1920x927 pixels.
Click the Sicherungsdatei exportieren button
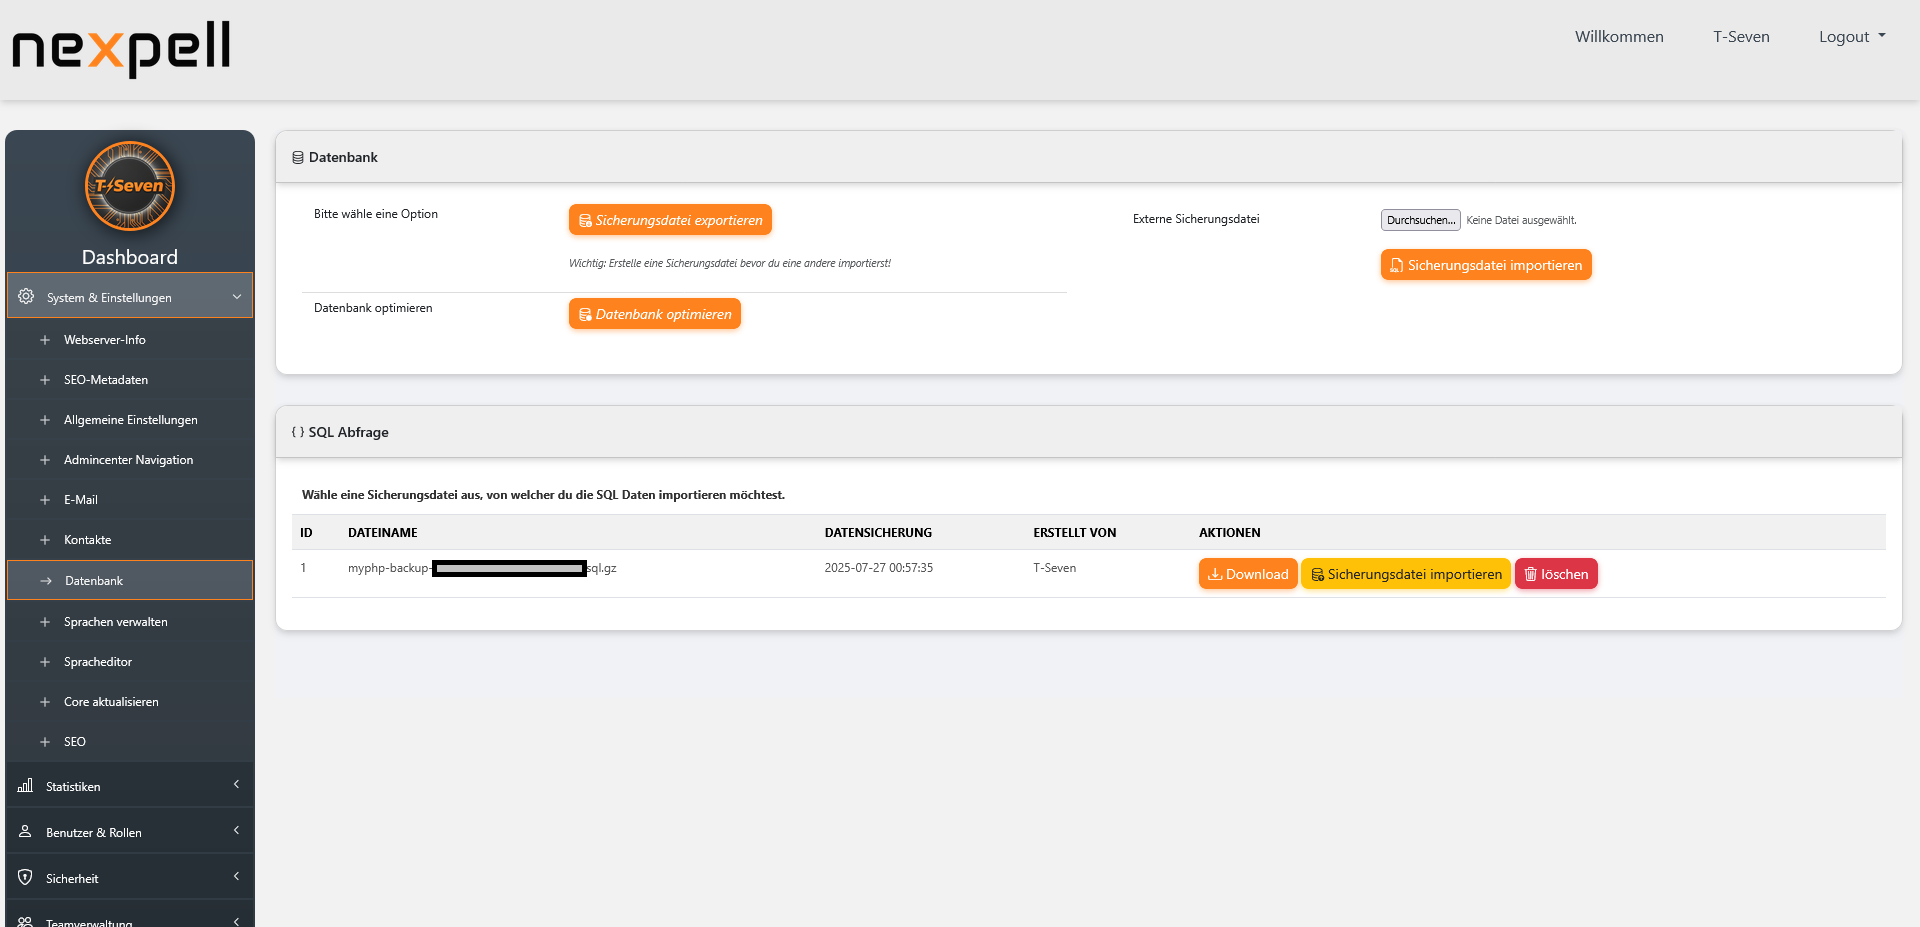670,219
